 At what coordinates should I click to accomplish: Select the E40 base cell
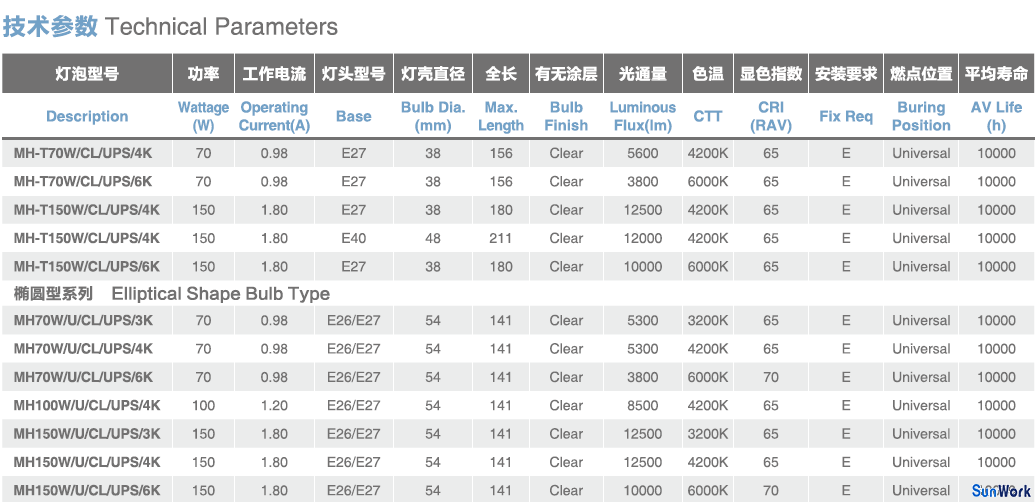[x=353, y=238]
